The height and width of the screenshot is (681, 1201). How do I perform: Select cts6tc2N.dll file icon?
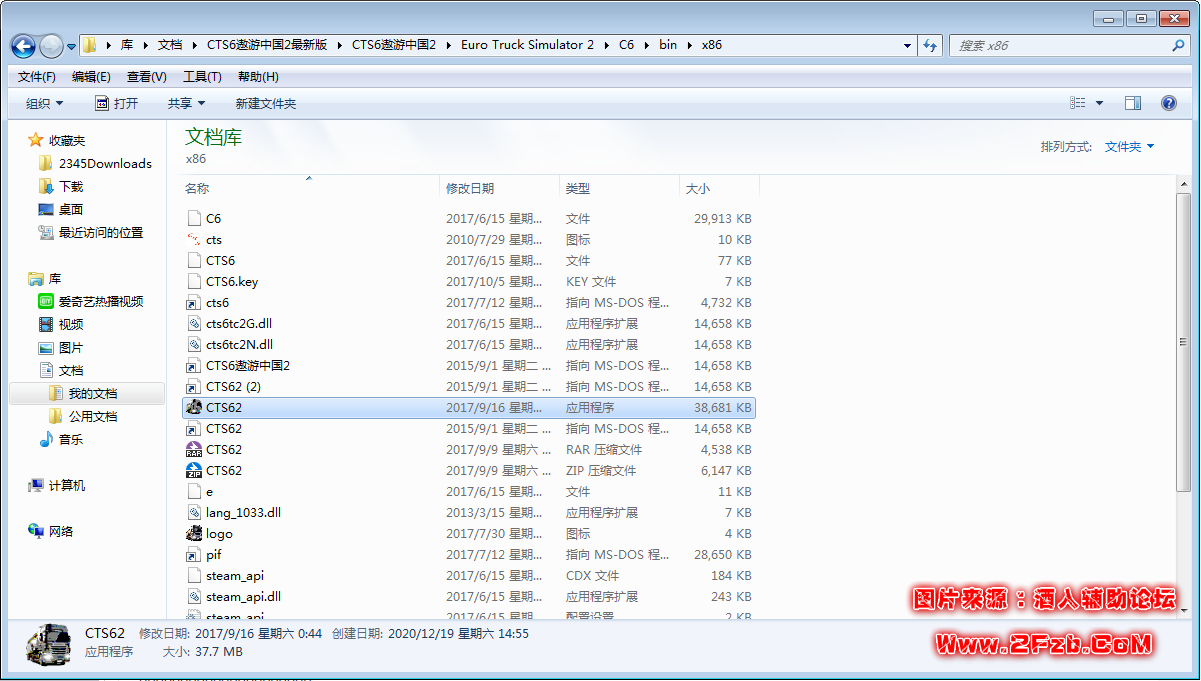pos(194,345)
